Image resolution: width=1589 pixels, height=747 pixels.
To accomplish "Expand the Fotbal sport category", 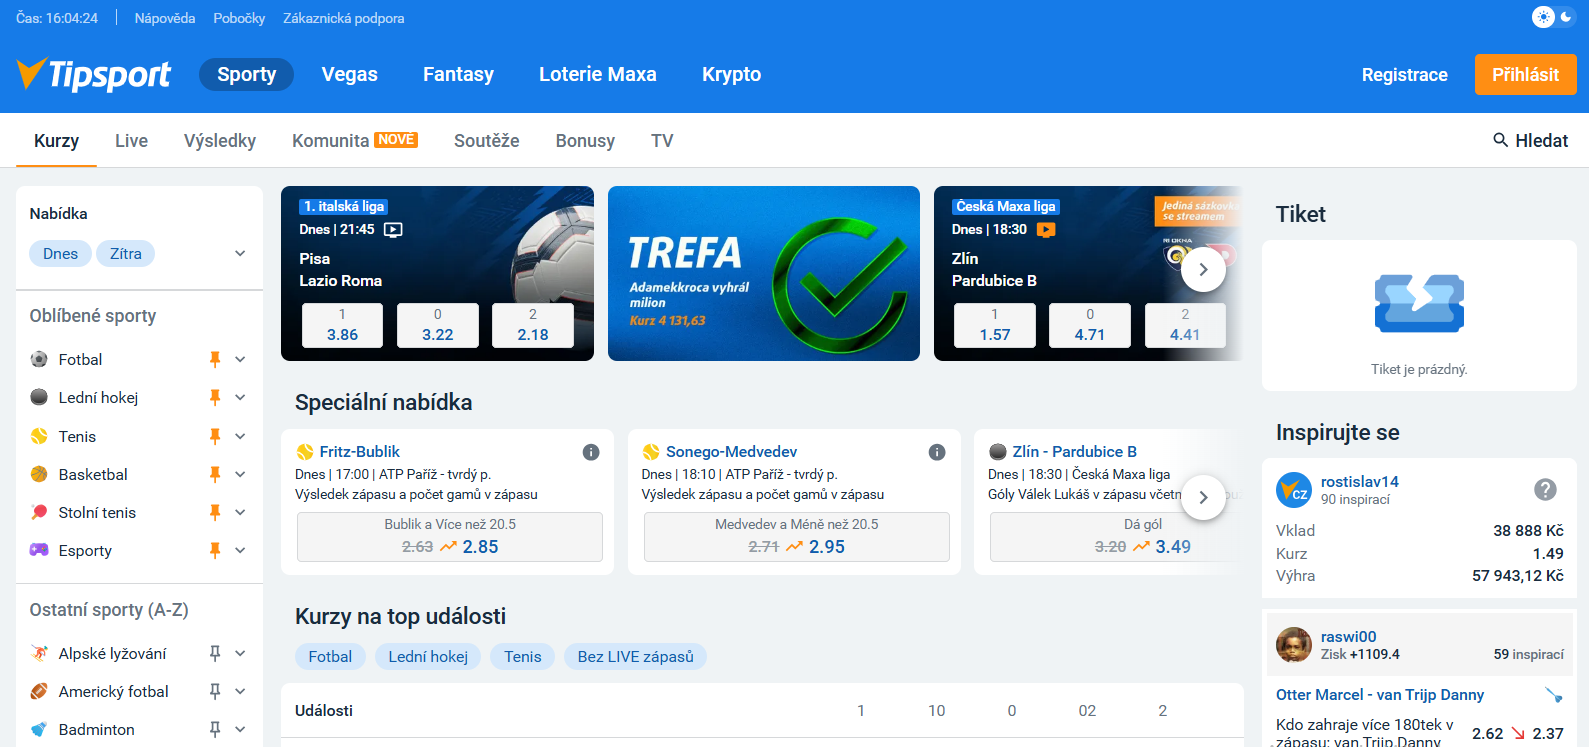I will [240, 359].
